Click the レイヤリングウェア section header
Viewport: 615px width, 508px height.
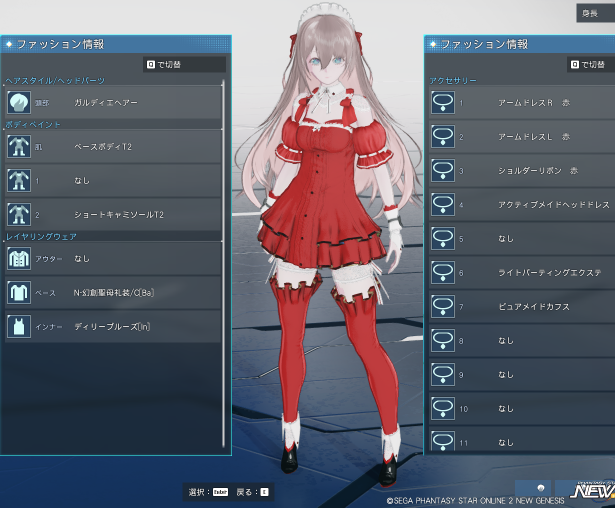coord(42,237)
